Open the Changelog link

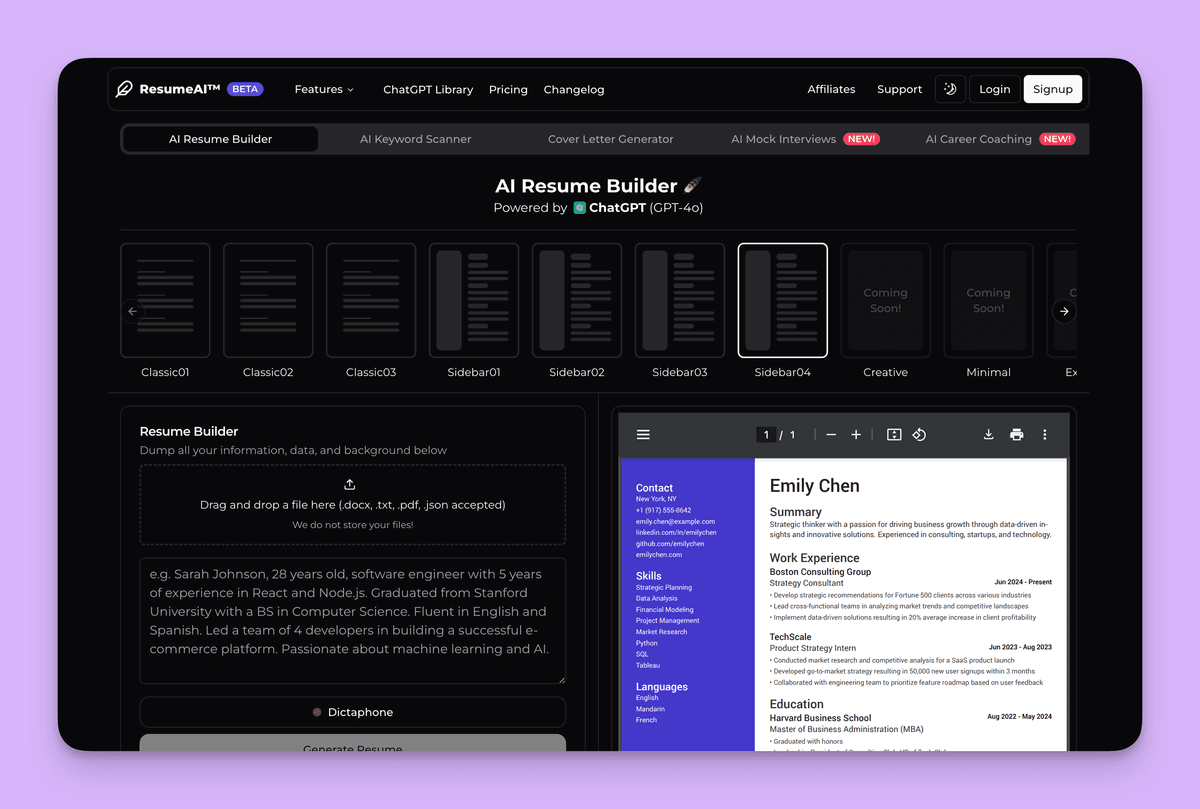574,89
